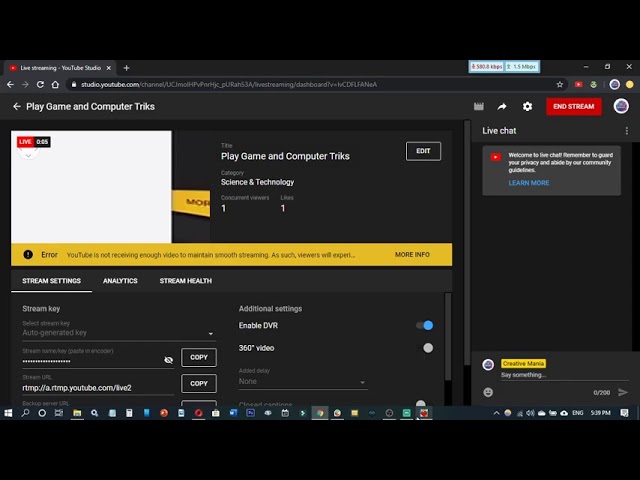
Task: Close the Live streaming - YouTube Studio tab
Action: pos(109,68)
